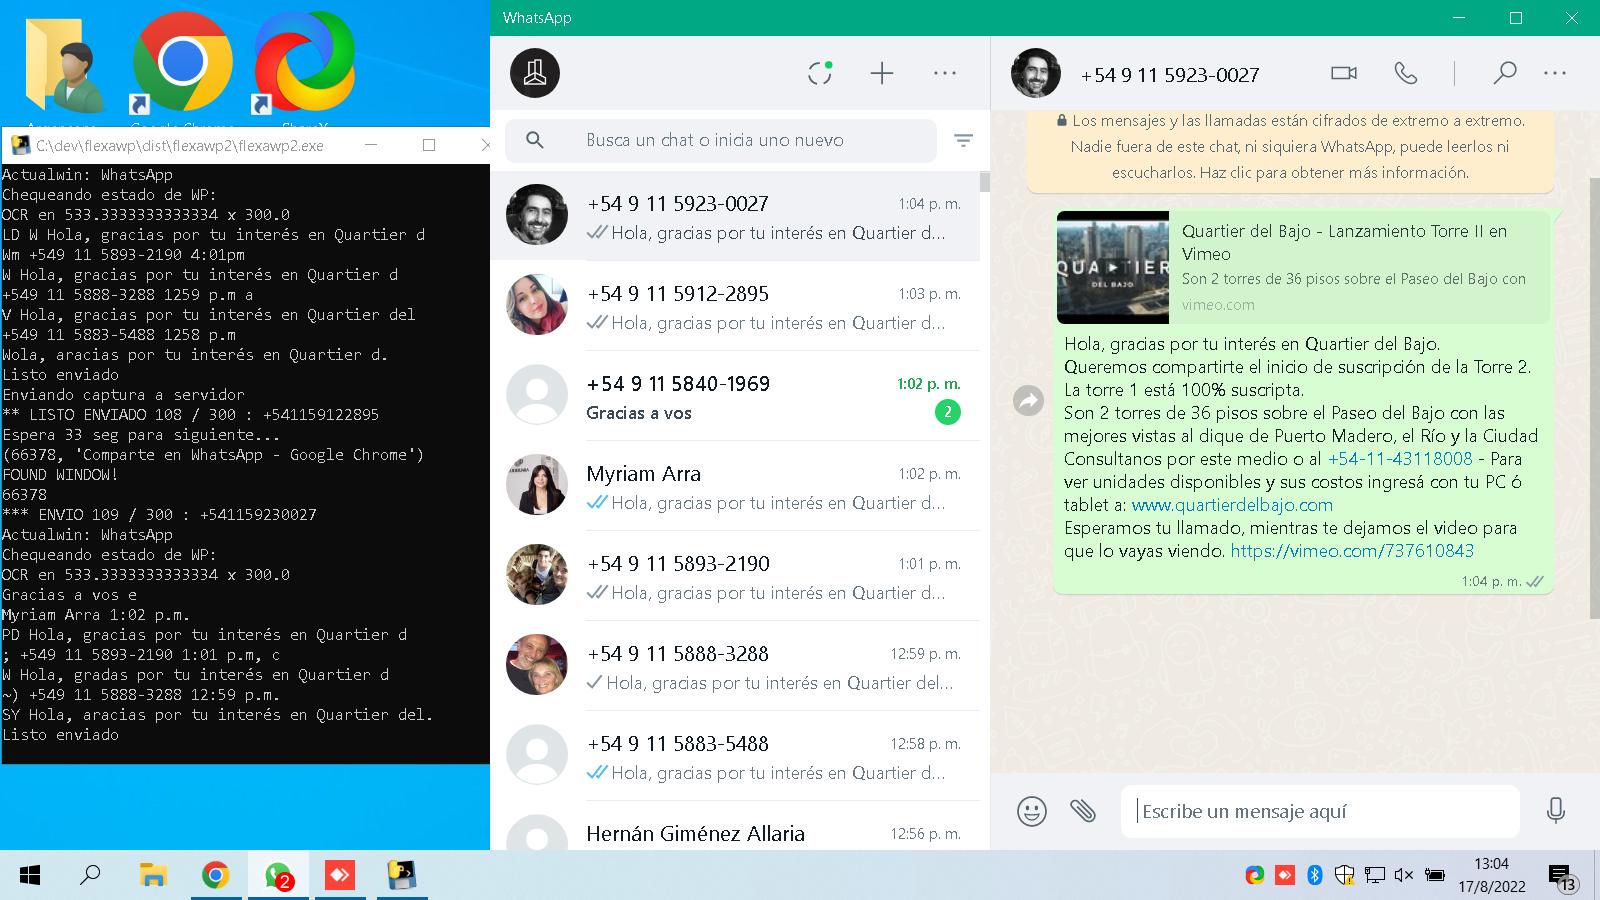This screenshot has height=900, width=1600.
Task: Open chat with +54 9 11 5888-3288
Action: pyautogui.click(x=735, y=666)
